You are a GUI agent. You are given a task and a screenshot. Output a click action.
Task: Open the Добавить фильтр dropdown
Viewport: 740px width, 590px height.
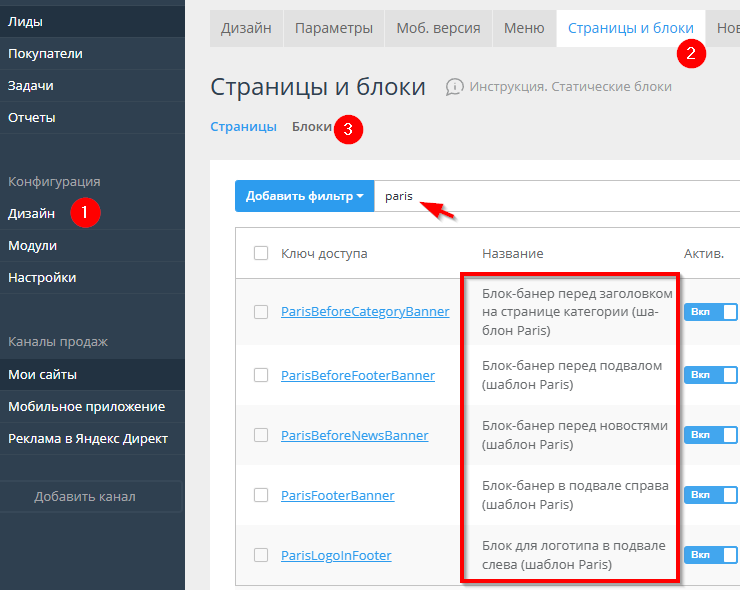(x=304, y=196)
